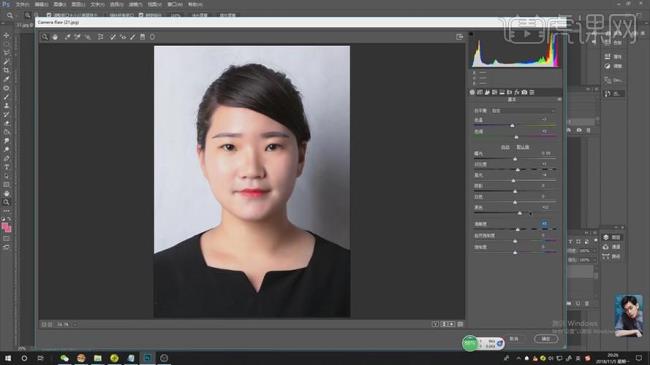
Task: Select the Radial Filter tool
Action: 153,37
